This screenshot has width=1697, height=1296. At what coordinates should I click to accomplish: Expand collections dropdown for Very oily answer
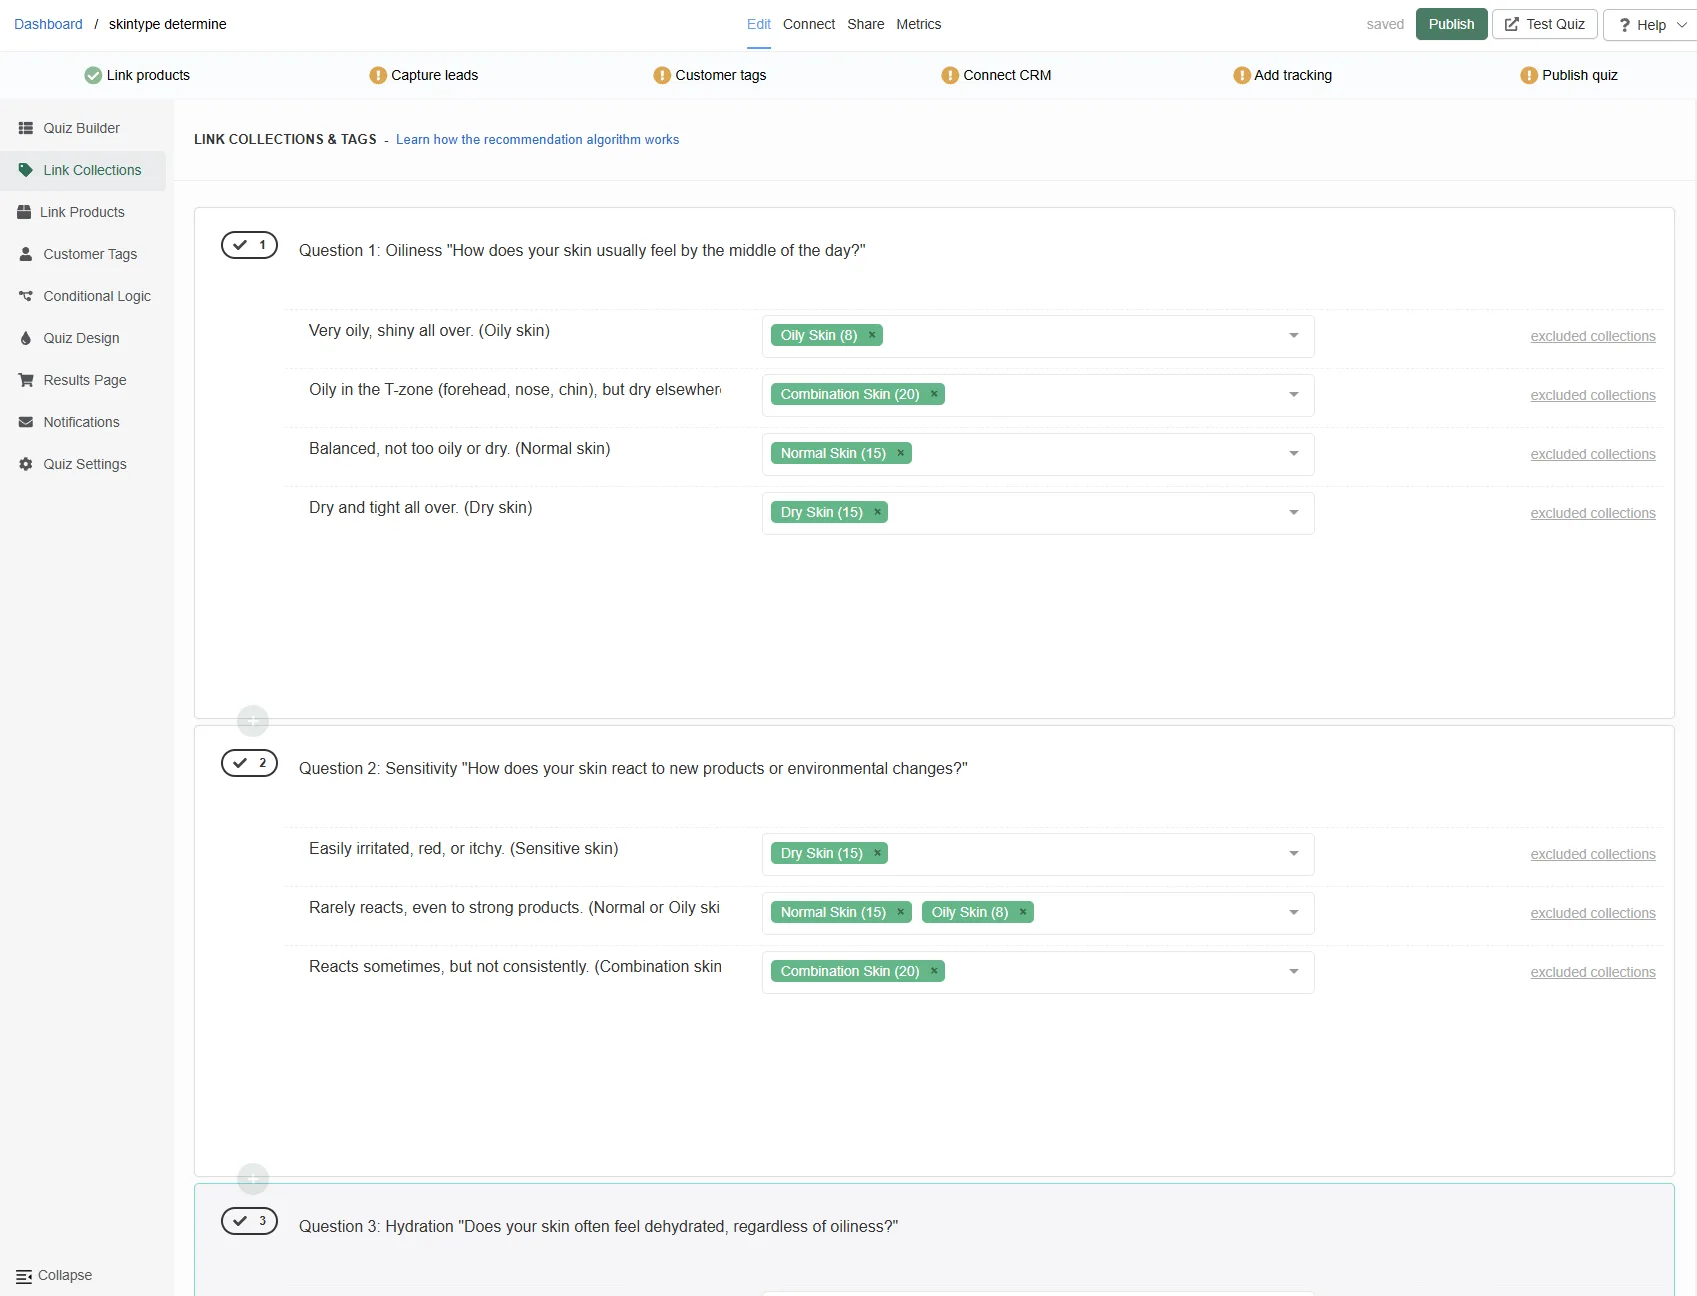click(x=1294, y=336)
